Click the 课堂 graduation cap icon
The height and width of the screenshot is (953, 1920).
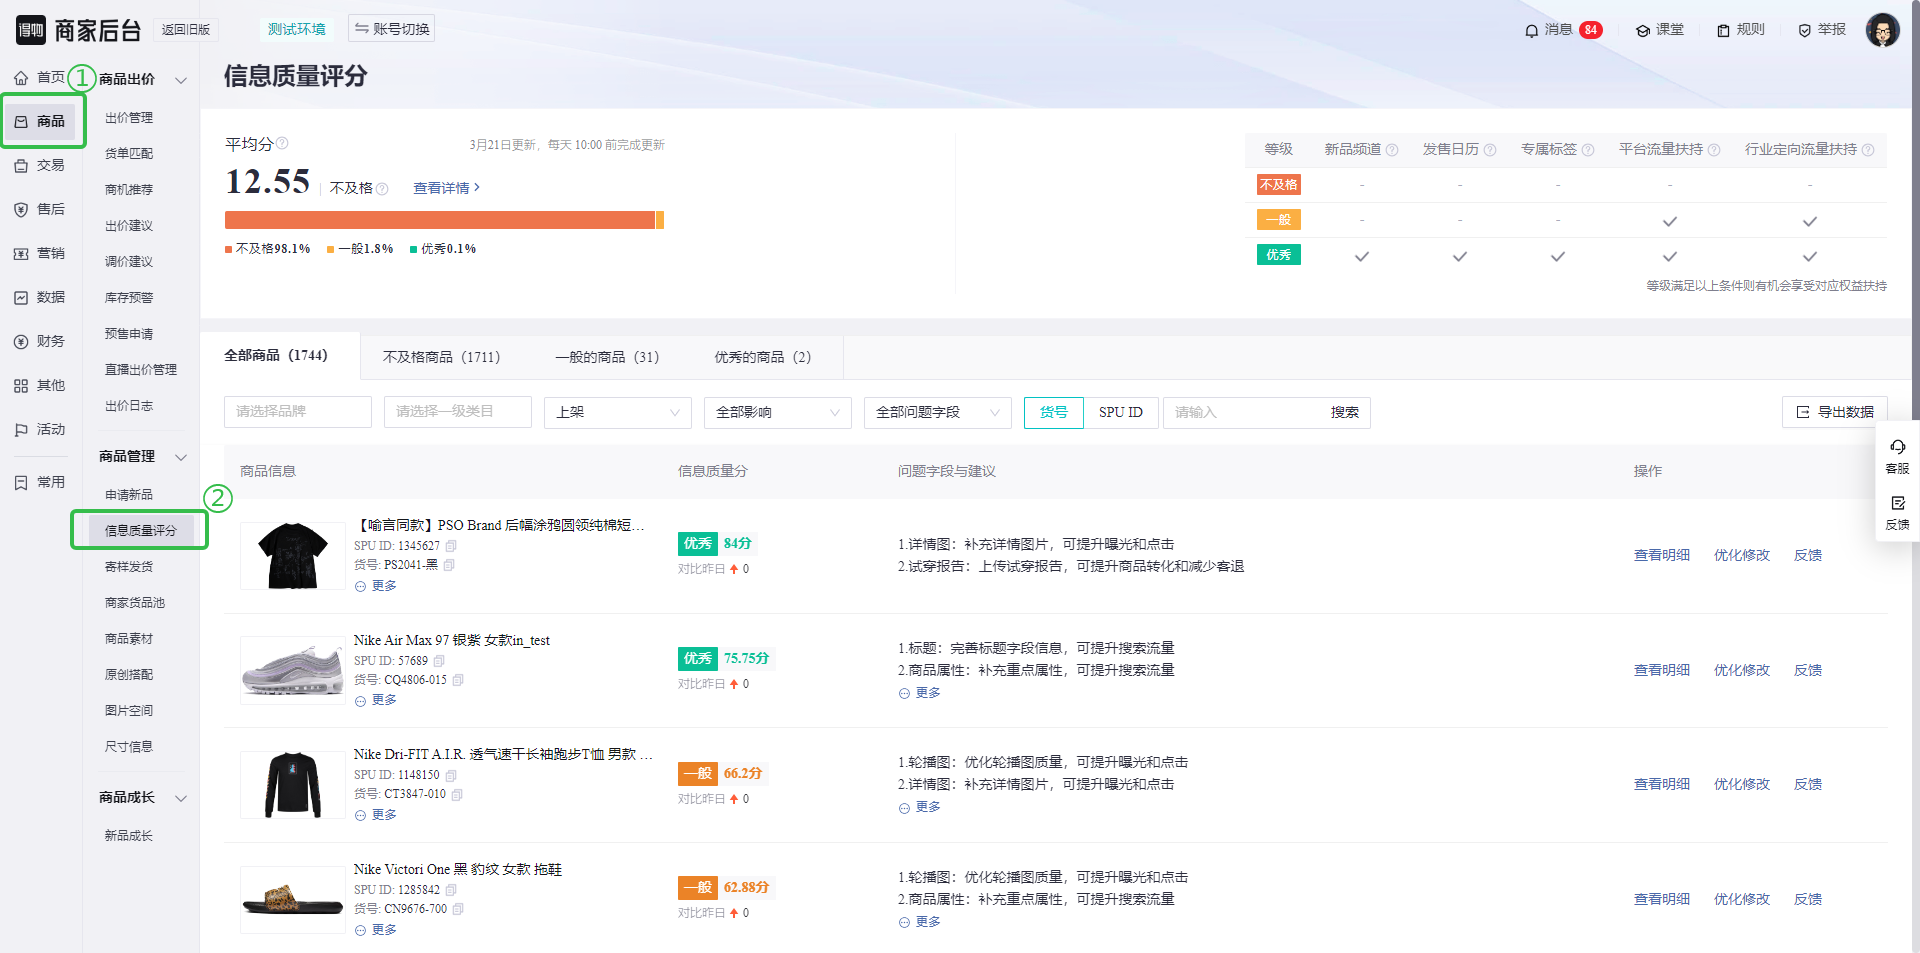click(1642, 31)
